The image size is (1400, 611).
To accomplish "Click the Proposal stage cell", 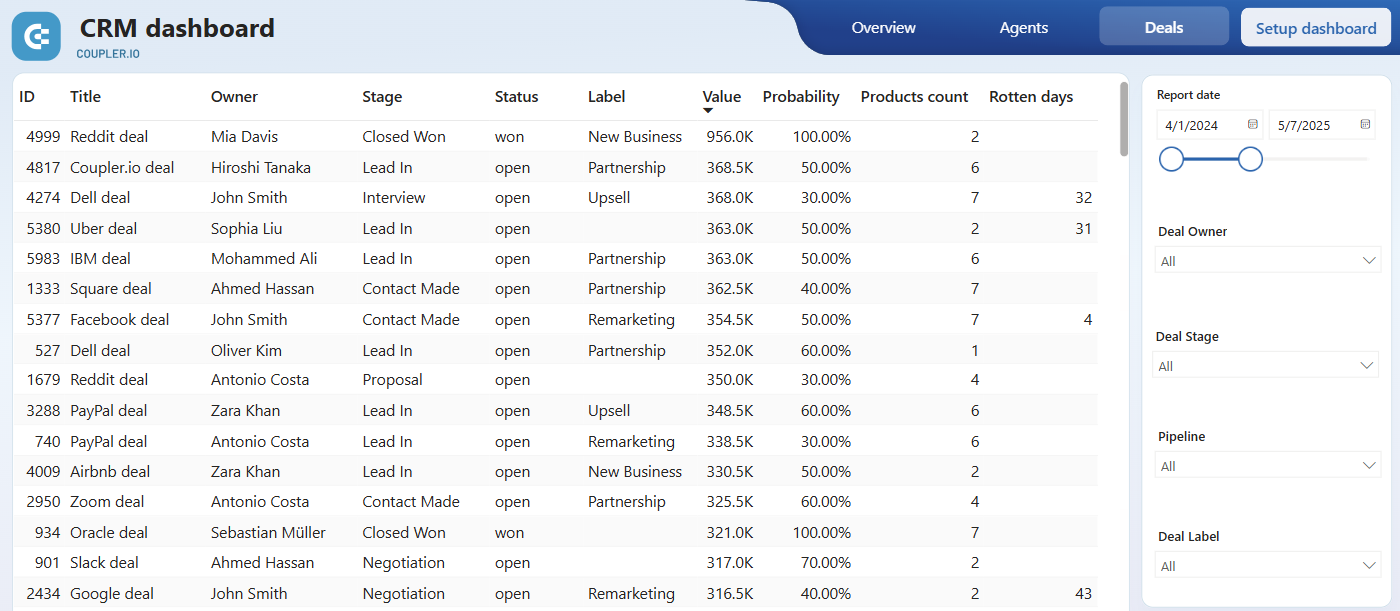I will point(392,379).
